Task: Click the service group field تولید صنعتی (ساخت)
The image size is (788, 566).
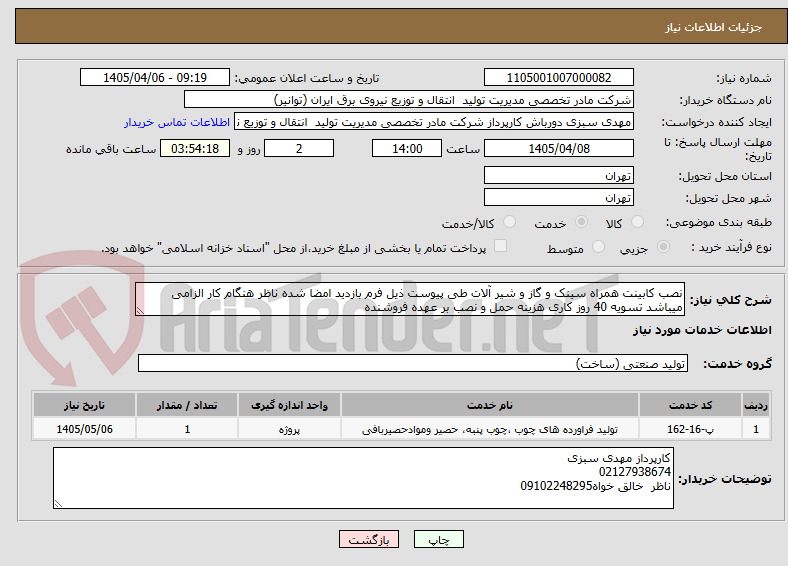Action: pos(413,363)
